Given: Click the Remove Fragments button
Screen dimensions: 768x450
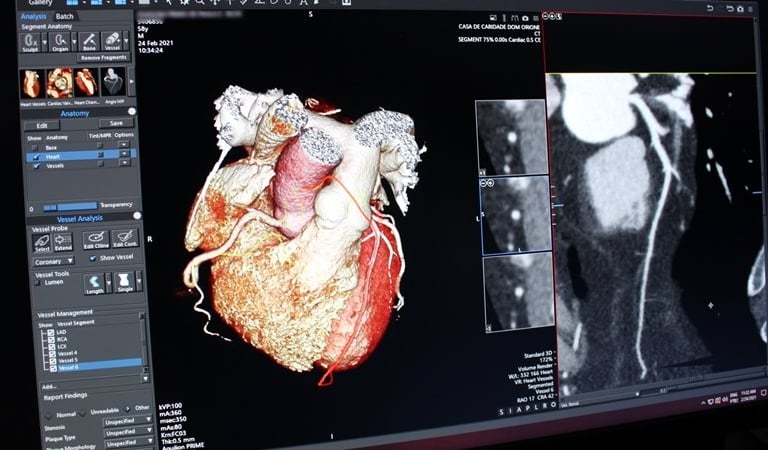Looking at the screenshot, I should (103, 58).
